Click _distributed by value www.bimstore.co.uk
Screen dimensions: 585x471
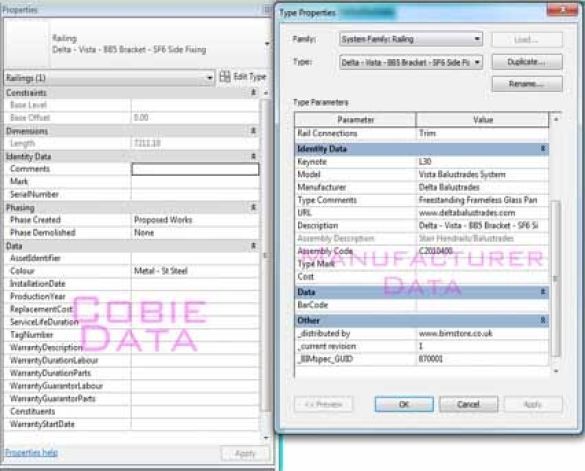click(x=482, y=333)
